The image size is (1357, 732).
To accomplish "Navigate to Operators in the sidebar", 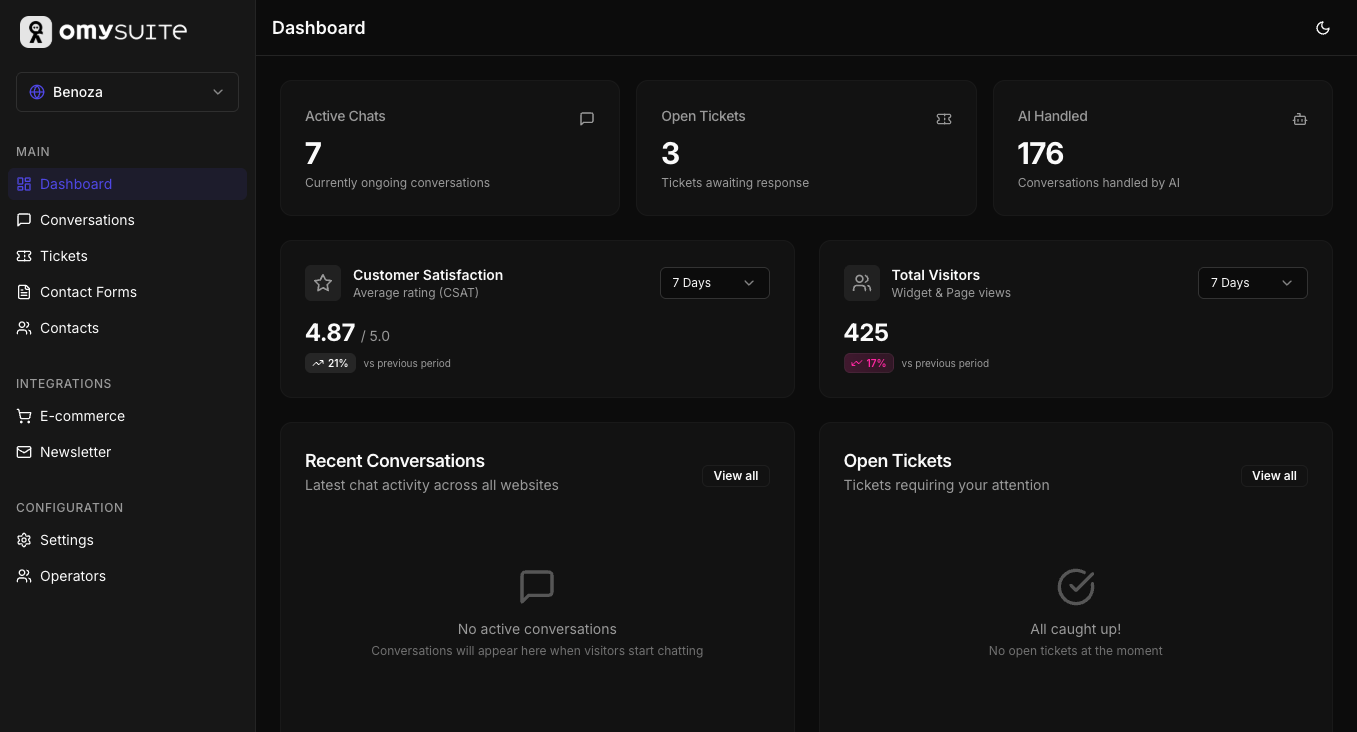I will pos(73,576).
